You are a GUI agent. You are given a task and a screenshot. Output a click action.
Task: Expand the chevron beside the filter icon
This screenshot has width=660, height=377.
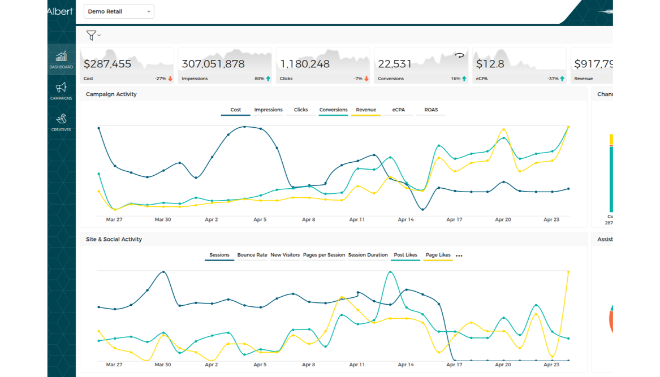pyautogui.click(x=99, y=35)
